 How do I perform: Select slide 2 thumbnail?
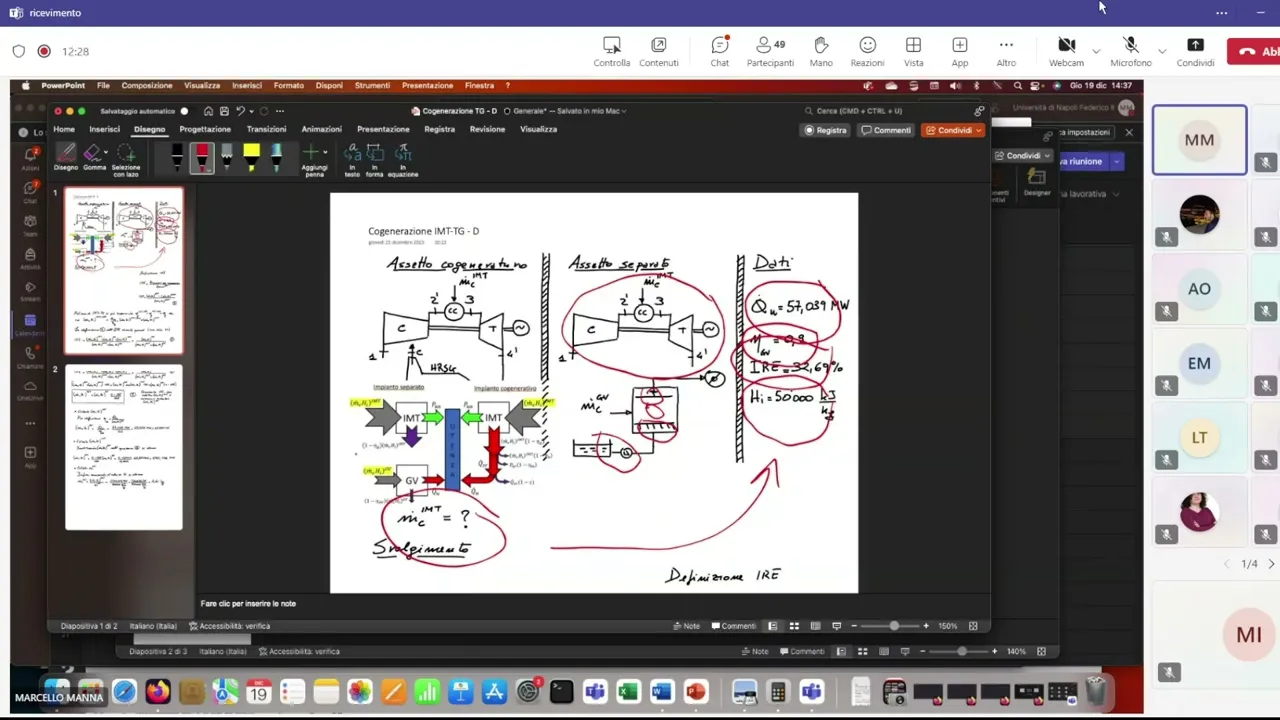point(124,447)
